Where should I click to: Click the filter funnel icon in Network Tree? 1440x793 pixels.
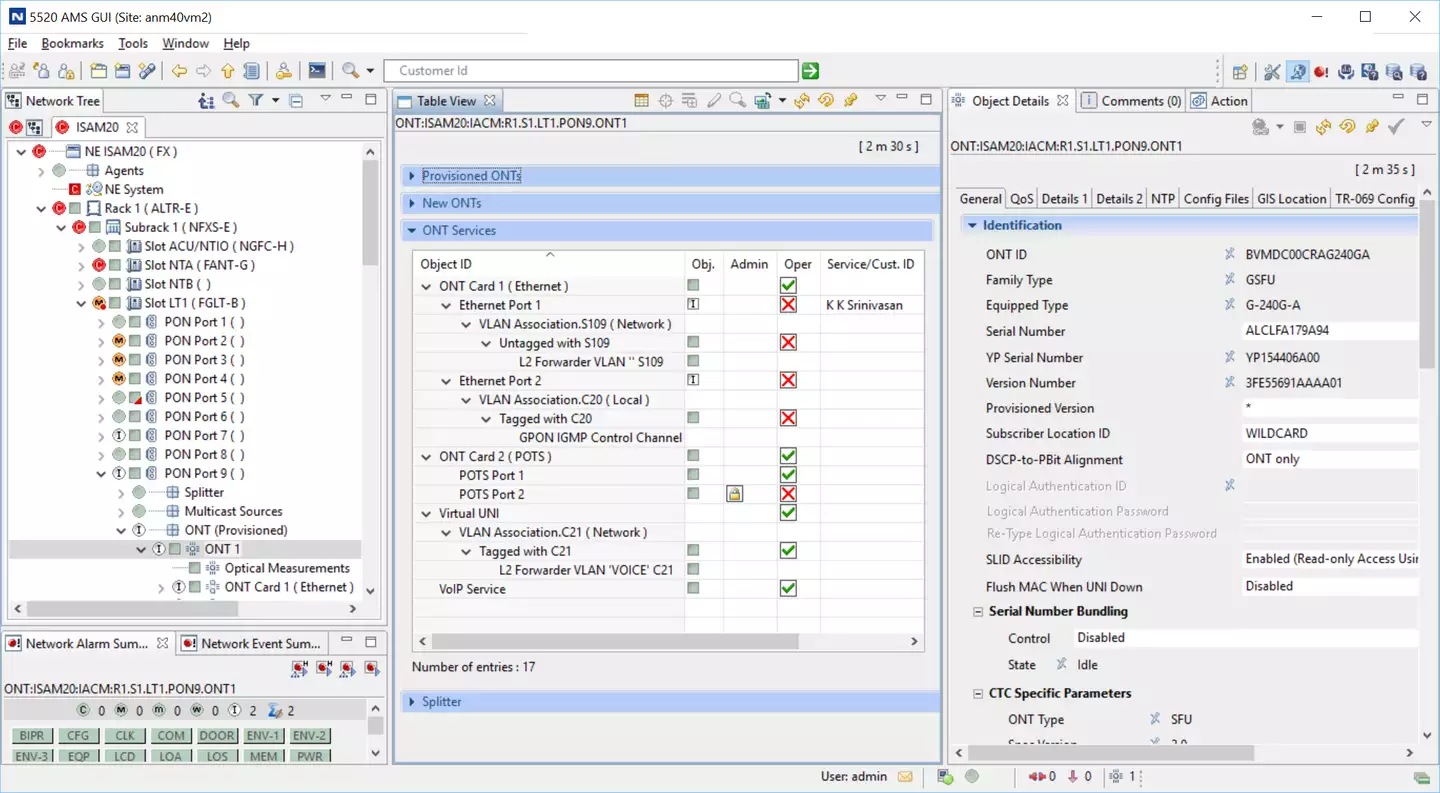coord(256,100)
